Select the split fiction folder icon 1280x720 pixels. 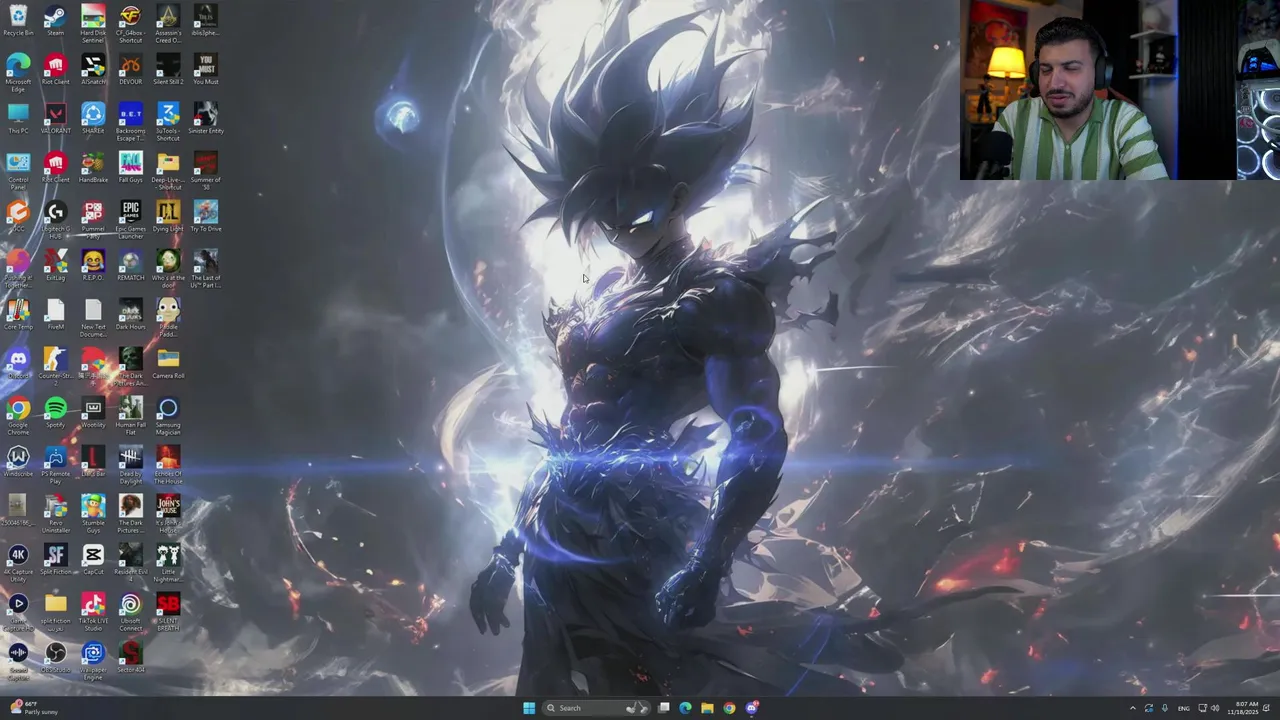pos(55,612)
